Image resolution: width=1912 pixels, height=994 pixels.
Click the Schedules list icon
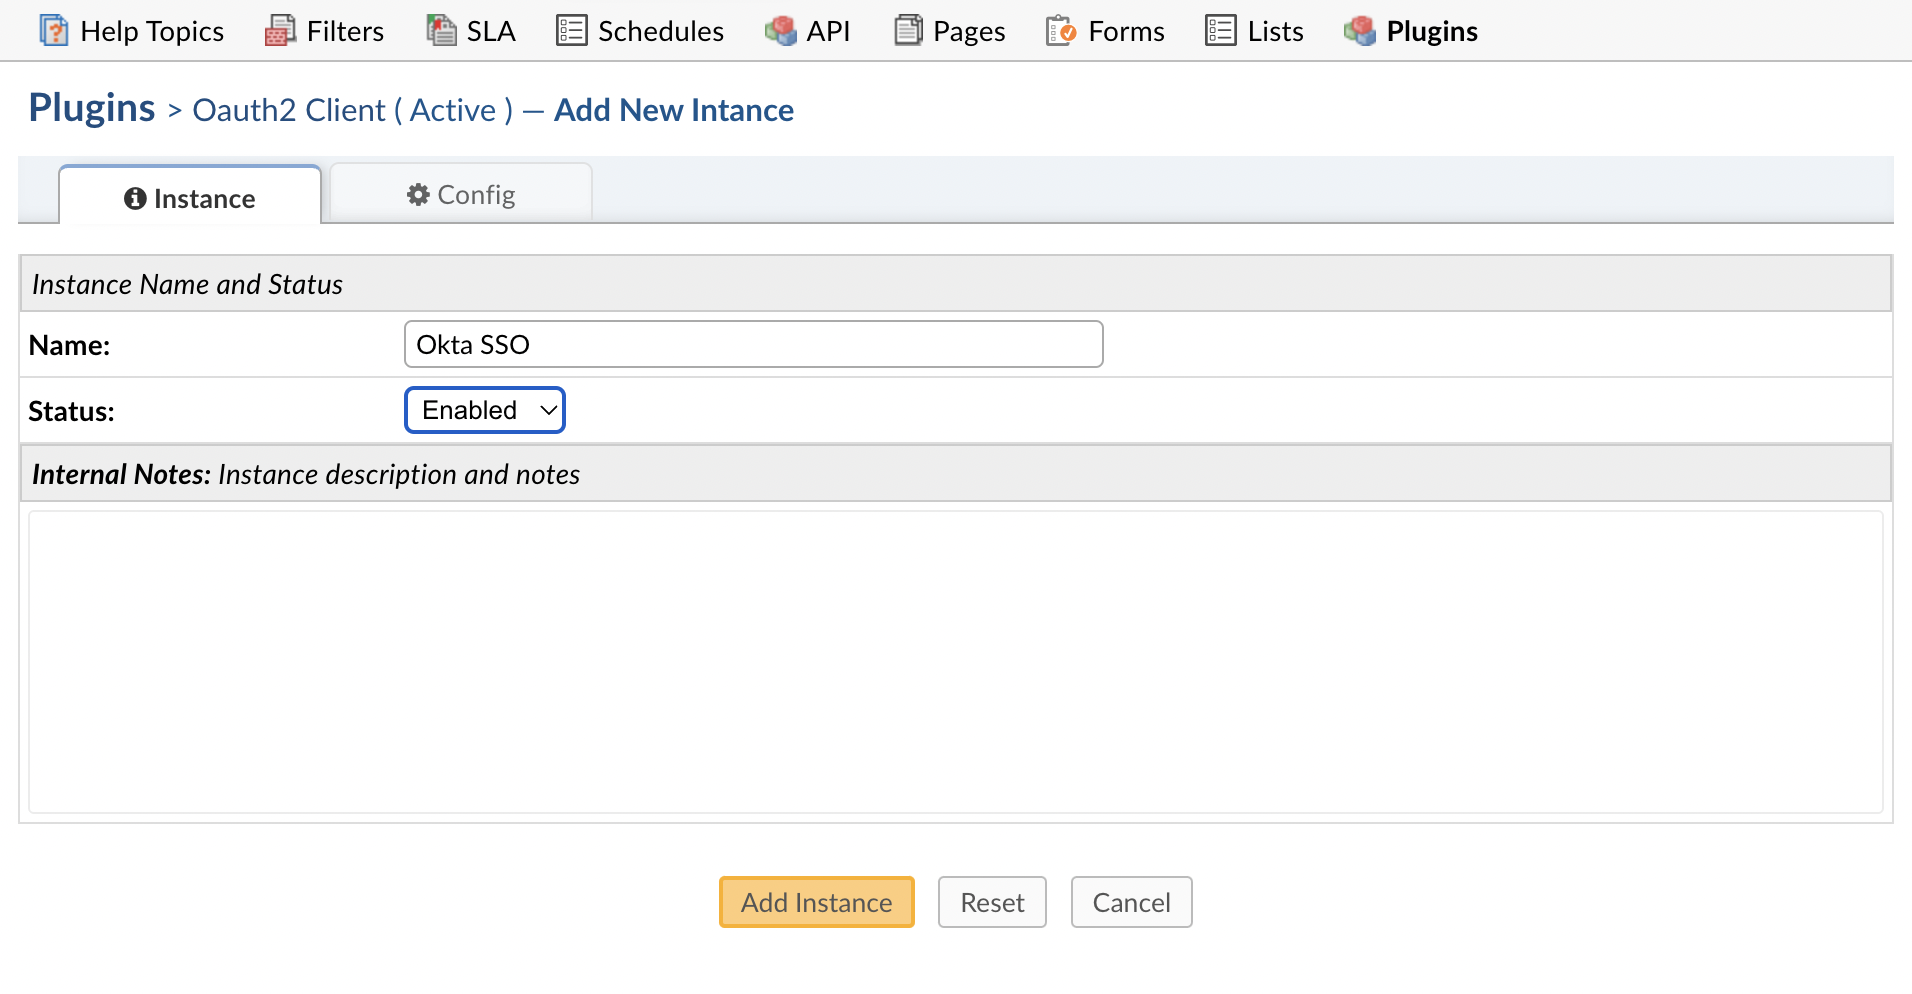(x=569, y=30)
